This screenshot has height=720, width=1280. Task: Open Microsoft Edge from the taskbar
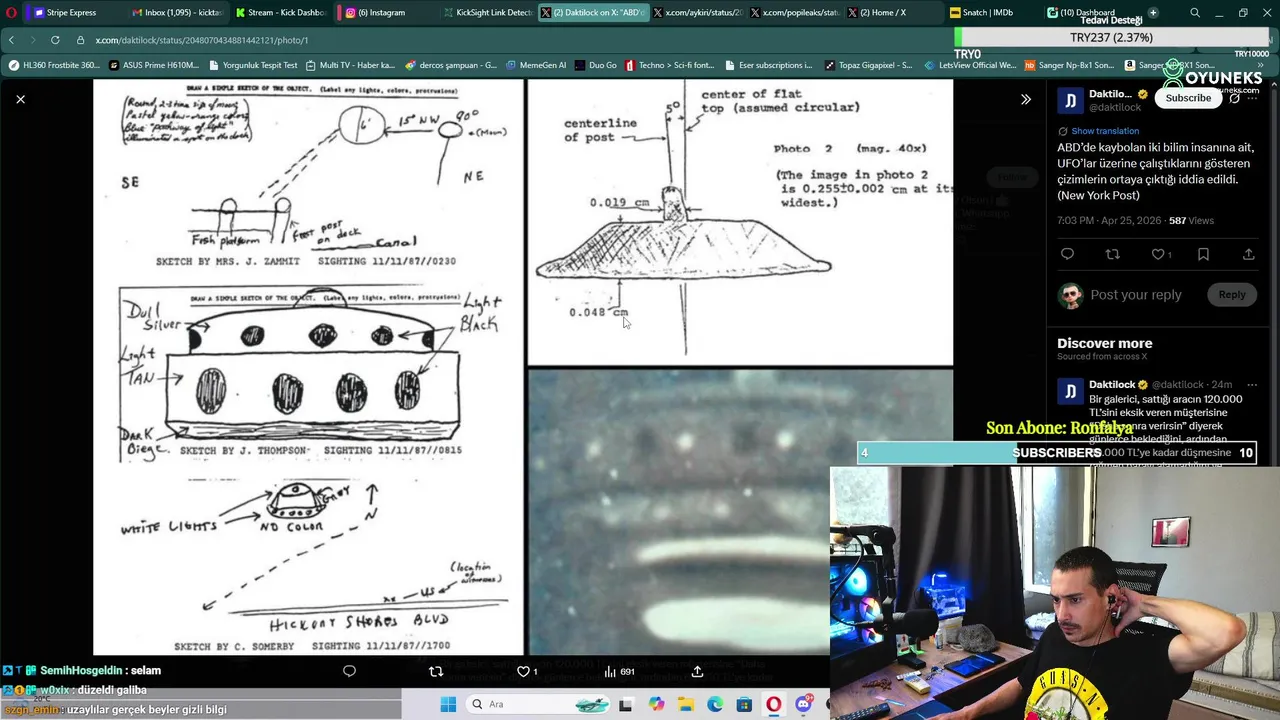click(715, 705)
